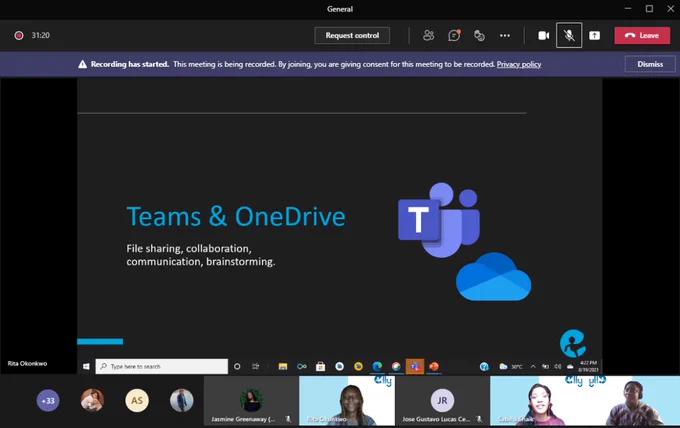
Task: Click the taskbar clock showing 4:22 PM
Action: point(588,366)
